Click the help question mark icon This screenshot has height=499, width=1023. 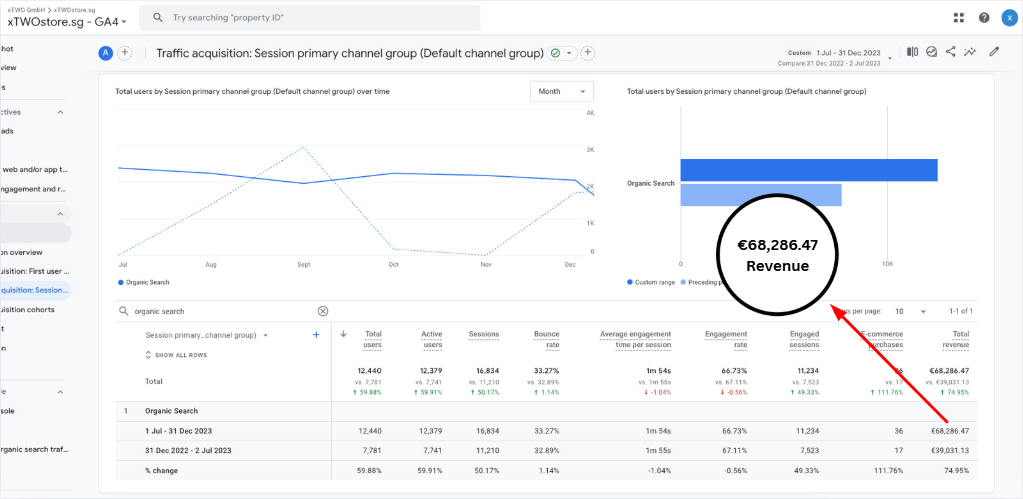click(984, 18)
